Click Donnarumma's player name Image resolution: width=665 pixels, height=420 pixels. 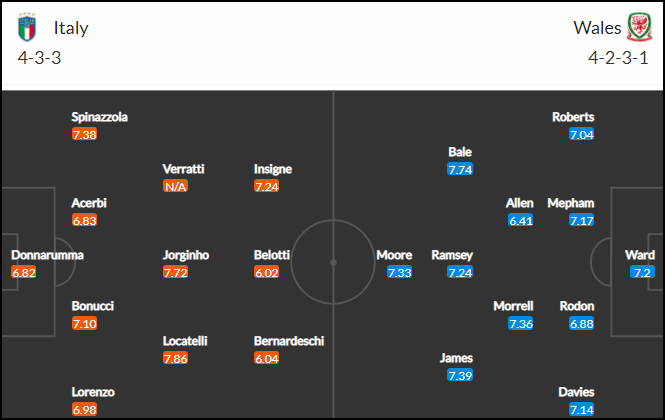(x=48, y=255)
